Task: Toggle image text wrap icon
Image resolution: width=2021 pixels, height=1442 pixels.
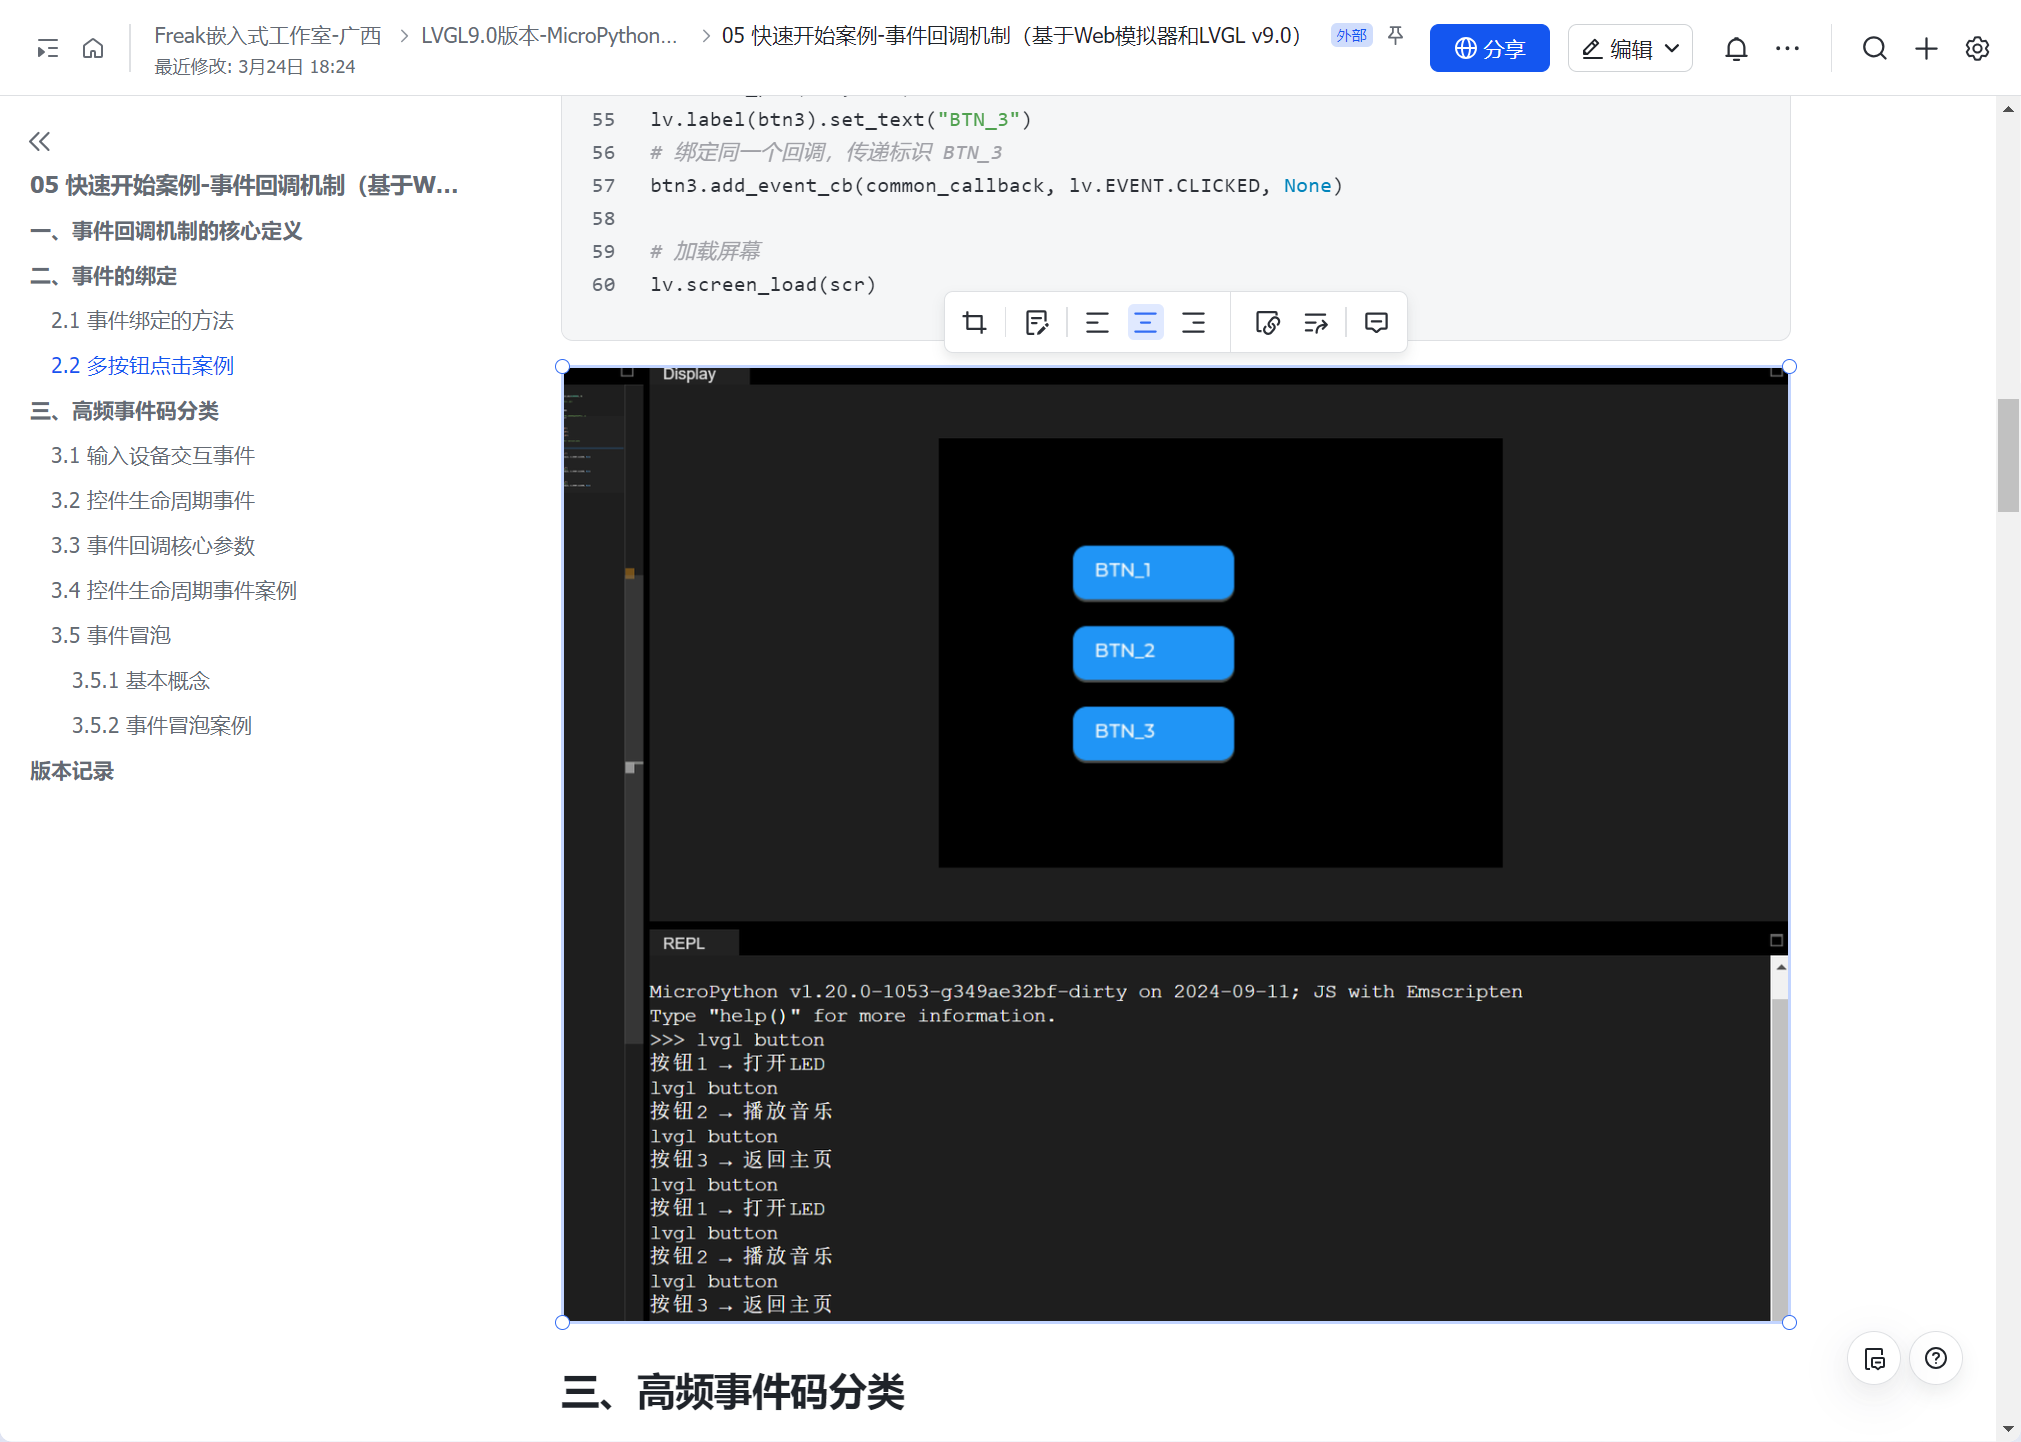Action: point(1316,322)
